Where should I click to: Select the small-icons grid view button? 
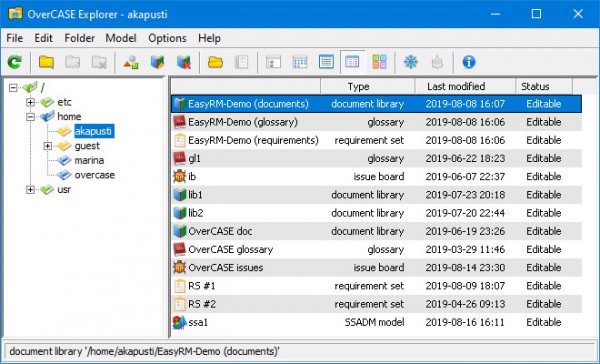coord(300,62)
